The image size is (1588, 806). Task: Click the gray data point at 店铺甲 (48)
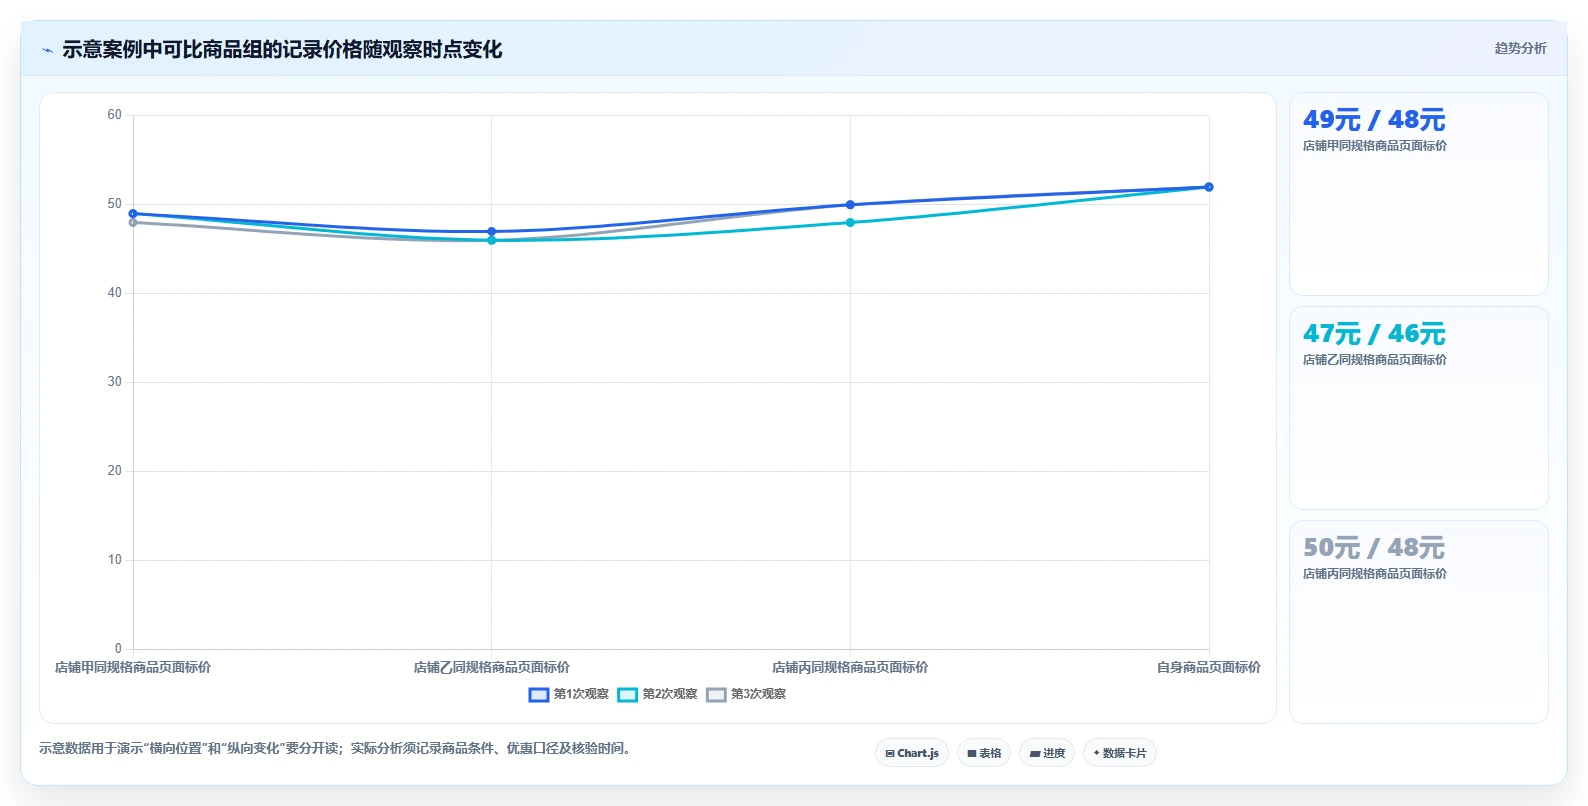133,223
